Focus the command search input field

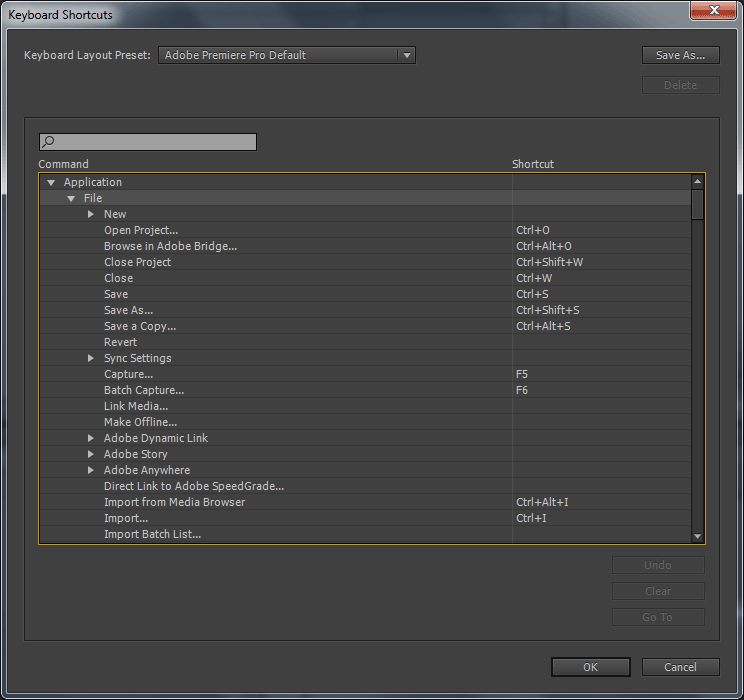pyautogui.click(x=148, y=142)
